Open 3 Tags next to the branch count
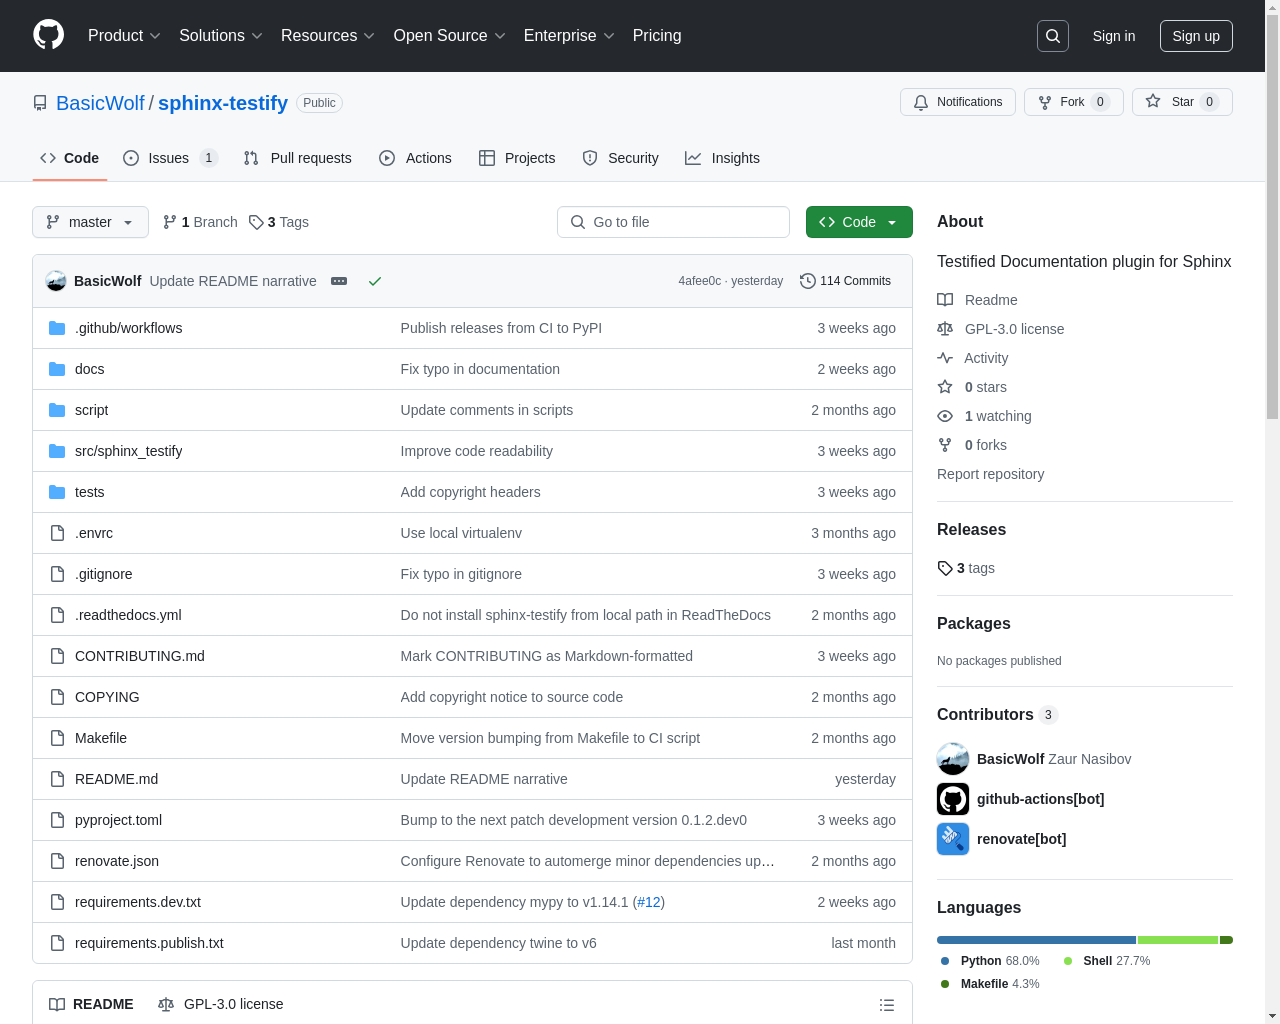Image resolution: width=1280 pixels, height=1024 pixels. tap(279, 222)
